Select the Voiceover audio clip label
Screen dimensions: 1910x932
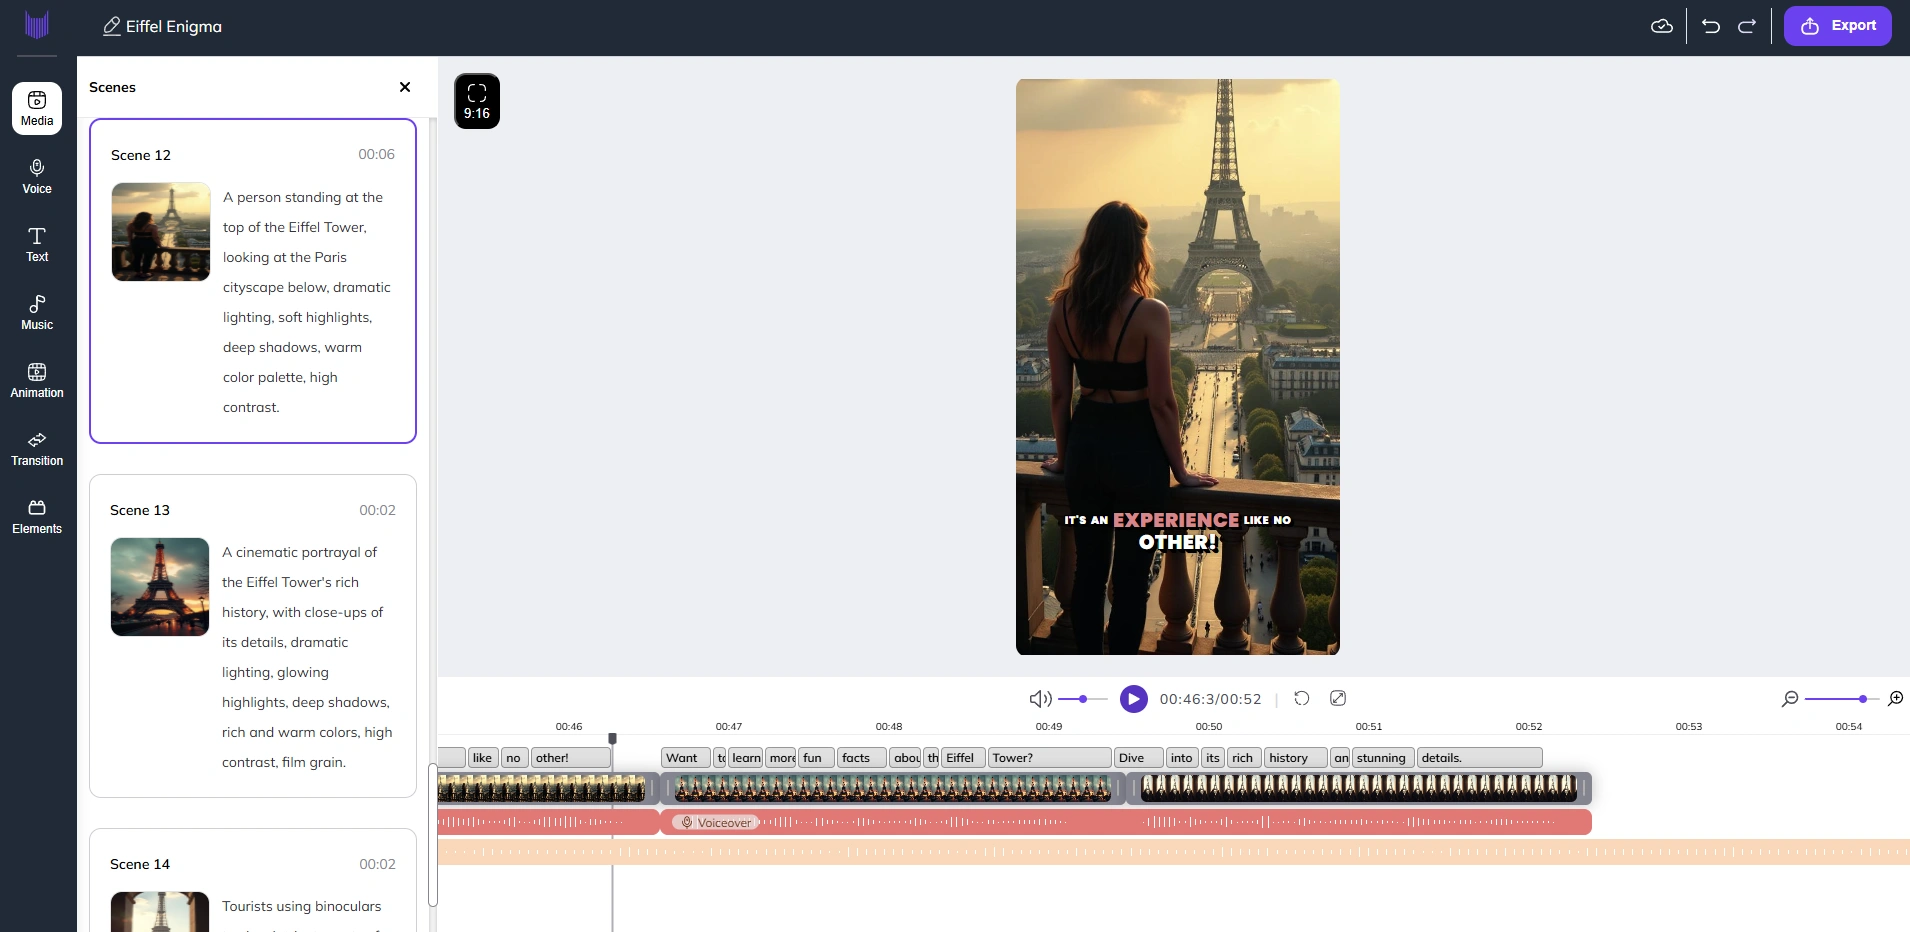pos(715,823)
